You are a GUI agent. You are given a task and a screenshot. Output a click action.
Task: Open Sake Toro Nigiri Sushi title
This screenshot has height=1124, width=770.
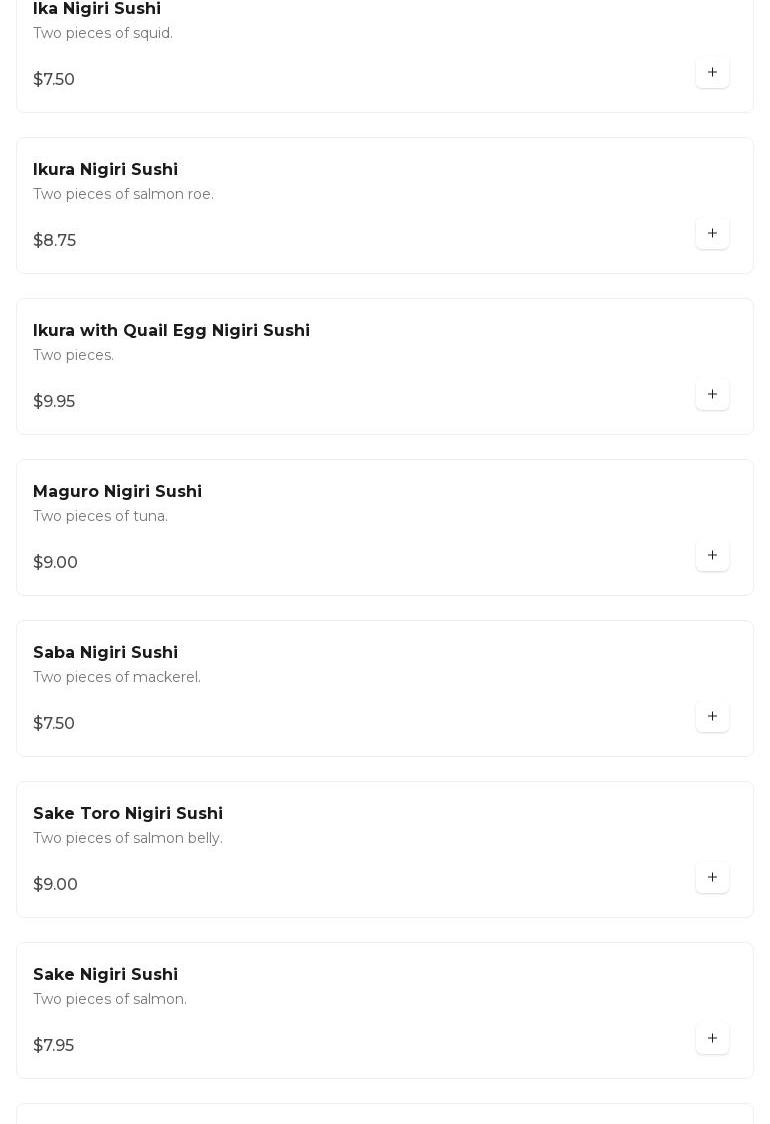click(128, 814)
